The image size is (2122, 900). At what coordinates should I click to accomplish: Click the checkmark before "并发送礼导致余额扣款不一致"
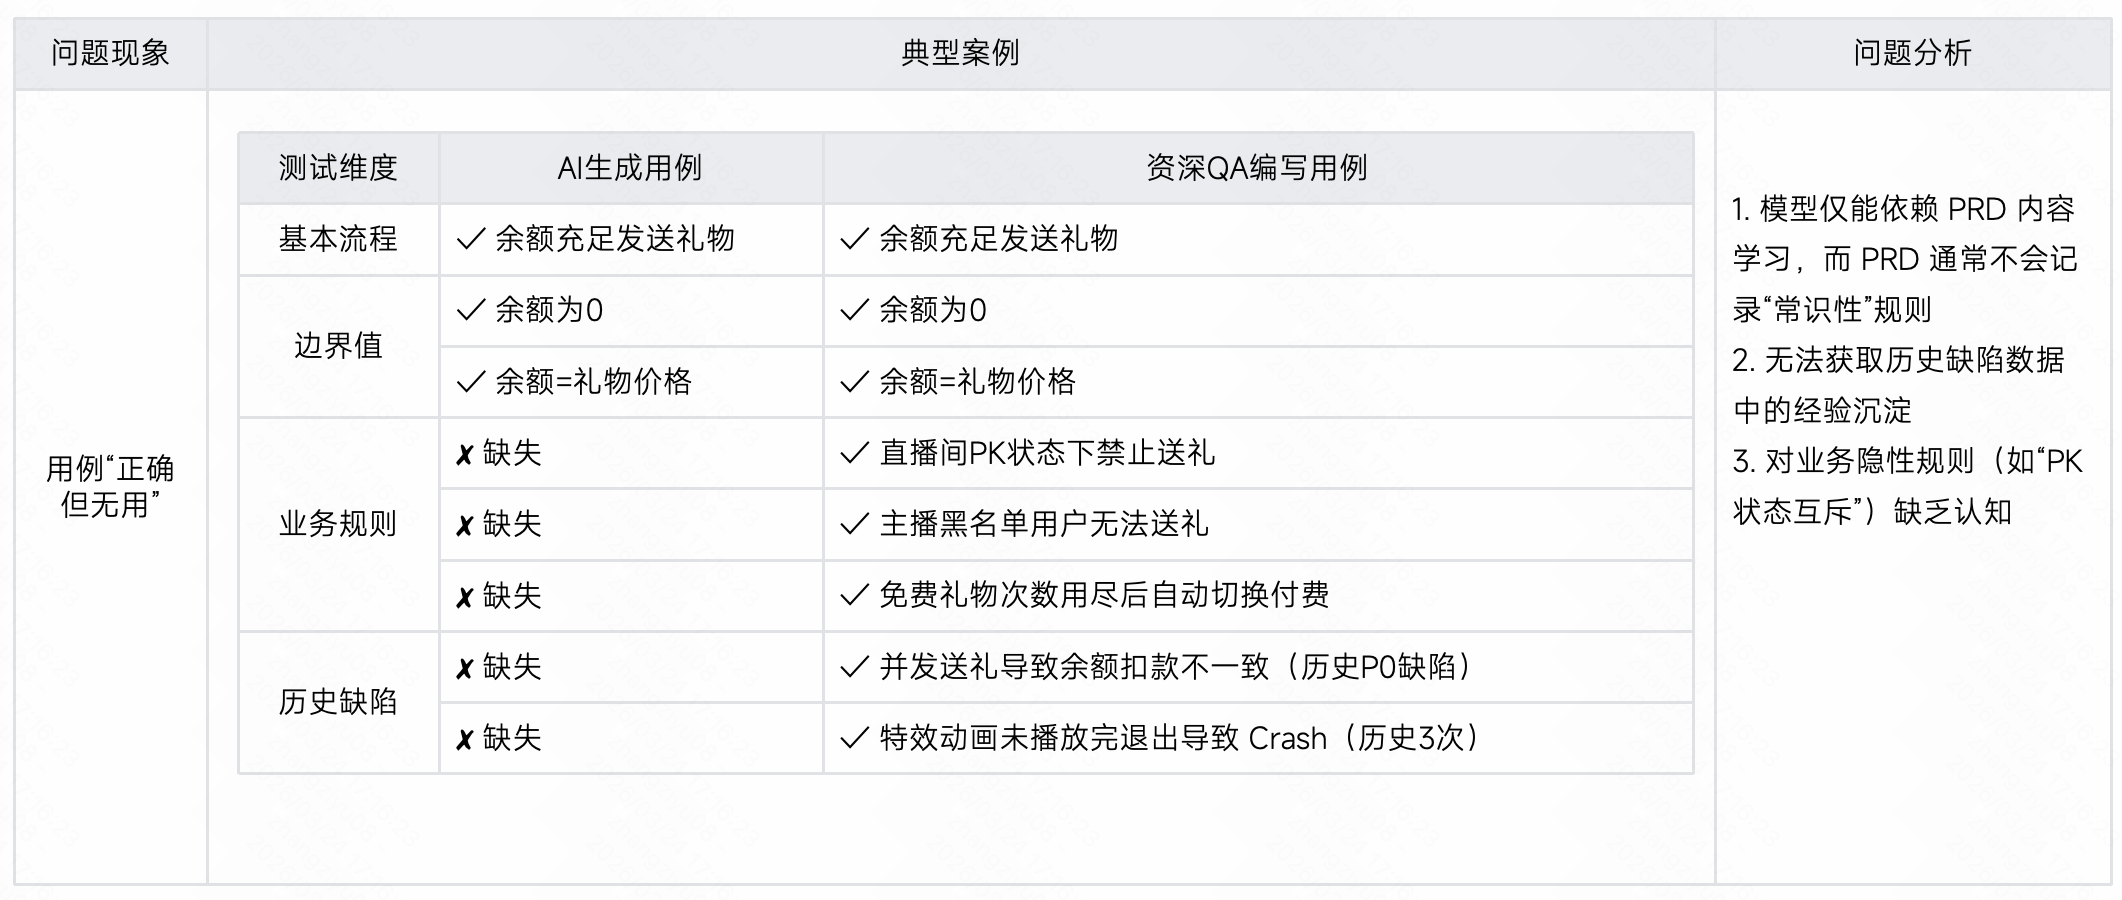tap(854, 667)
